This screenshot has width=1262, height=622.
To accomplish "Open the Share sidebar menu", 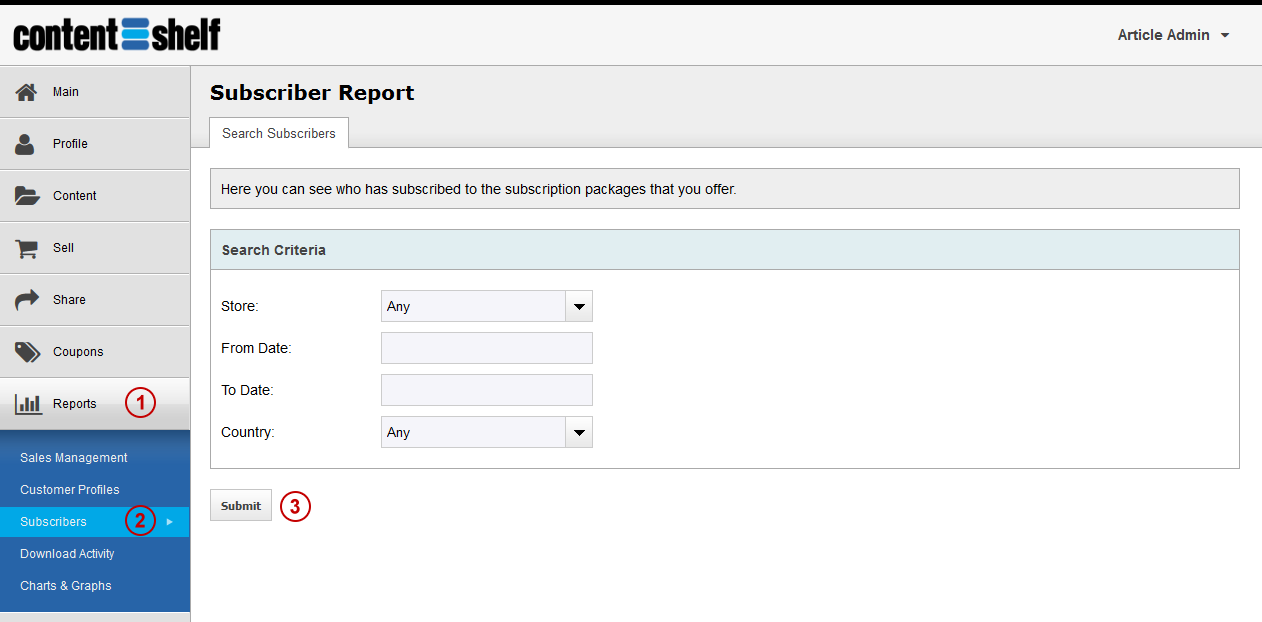I will [95, 300].
